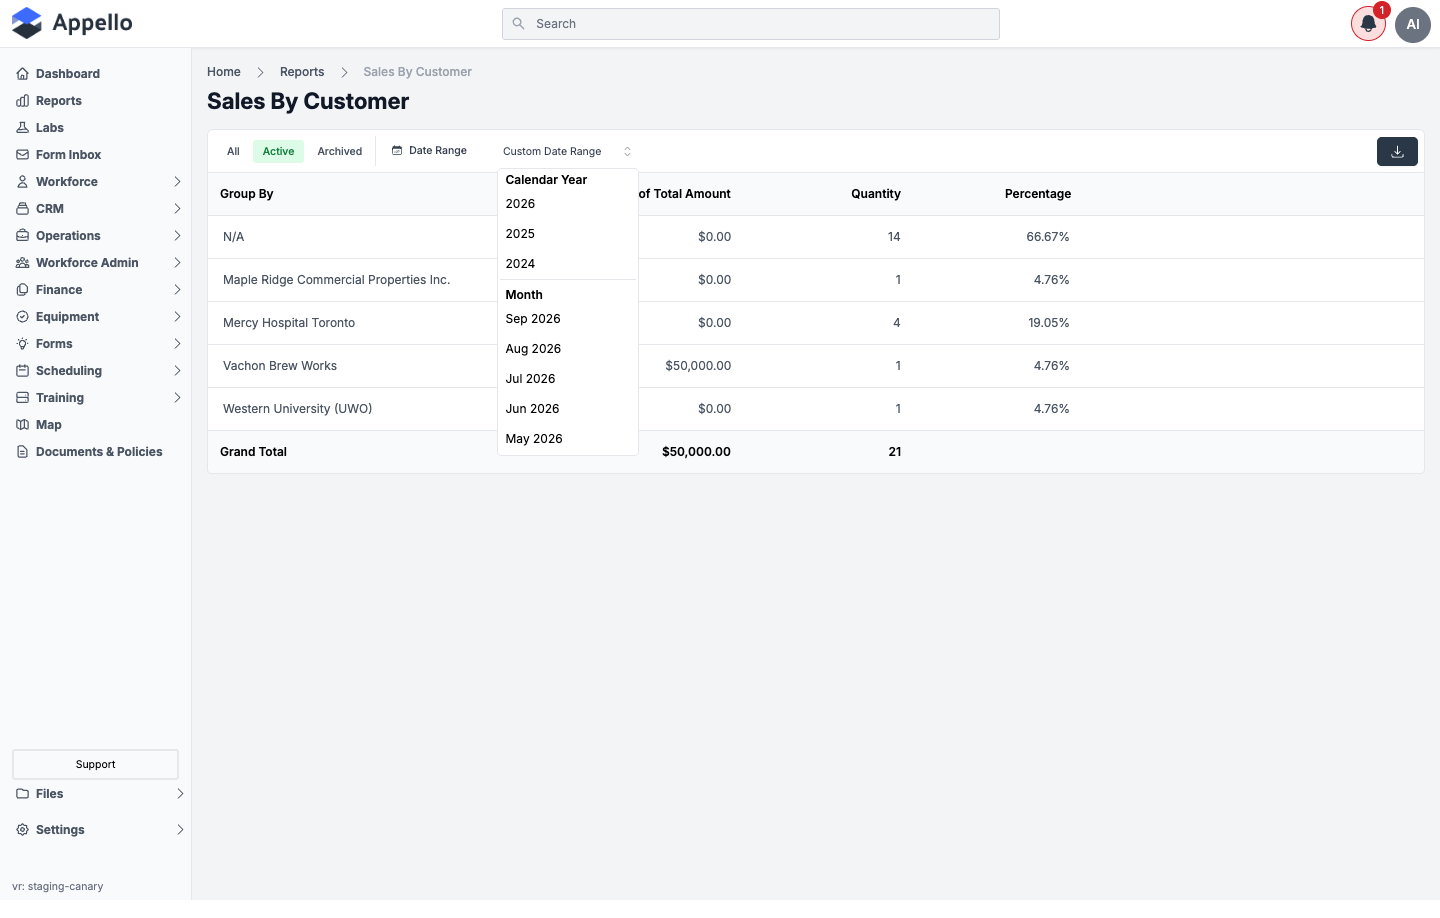Image resolution: width=1440 pixels, height=918 pixels.
Task: Click the Vachon Brew Works row
Action: point(815,366)
